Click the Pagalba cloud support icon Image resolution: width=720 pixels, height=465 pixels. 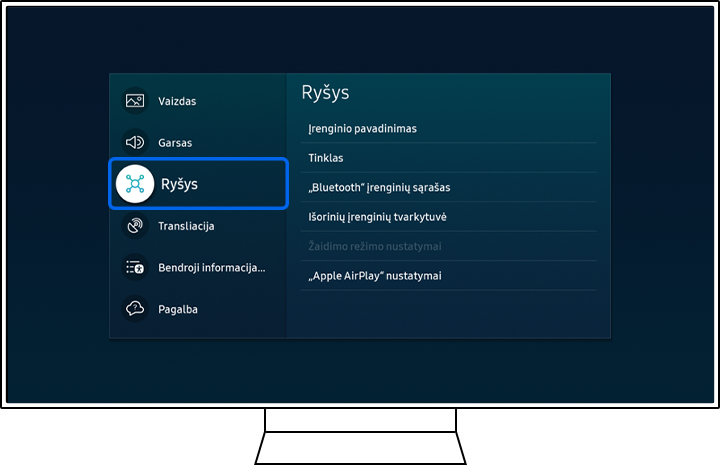(x=134, y=309)
